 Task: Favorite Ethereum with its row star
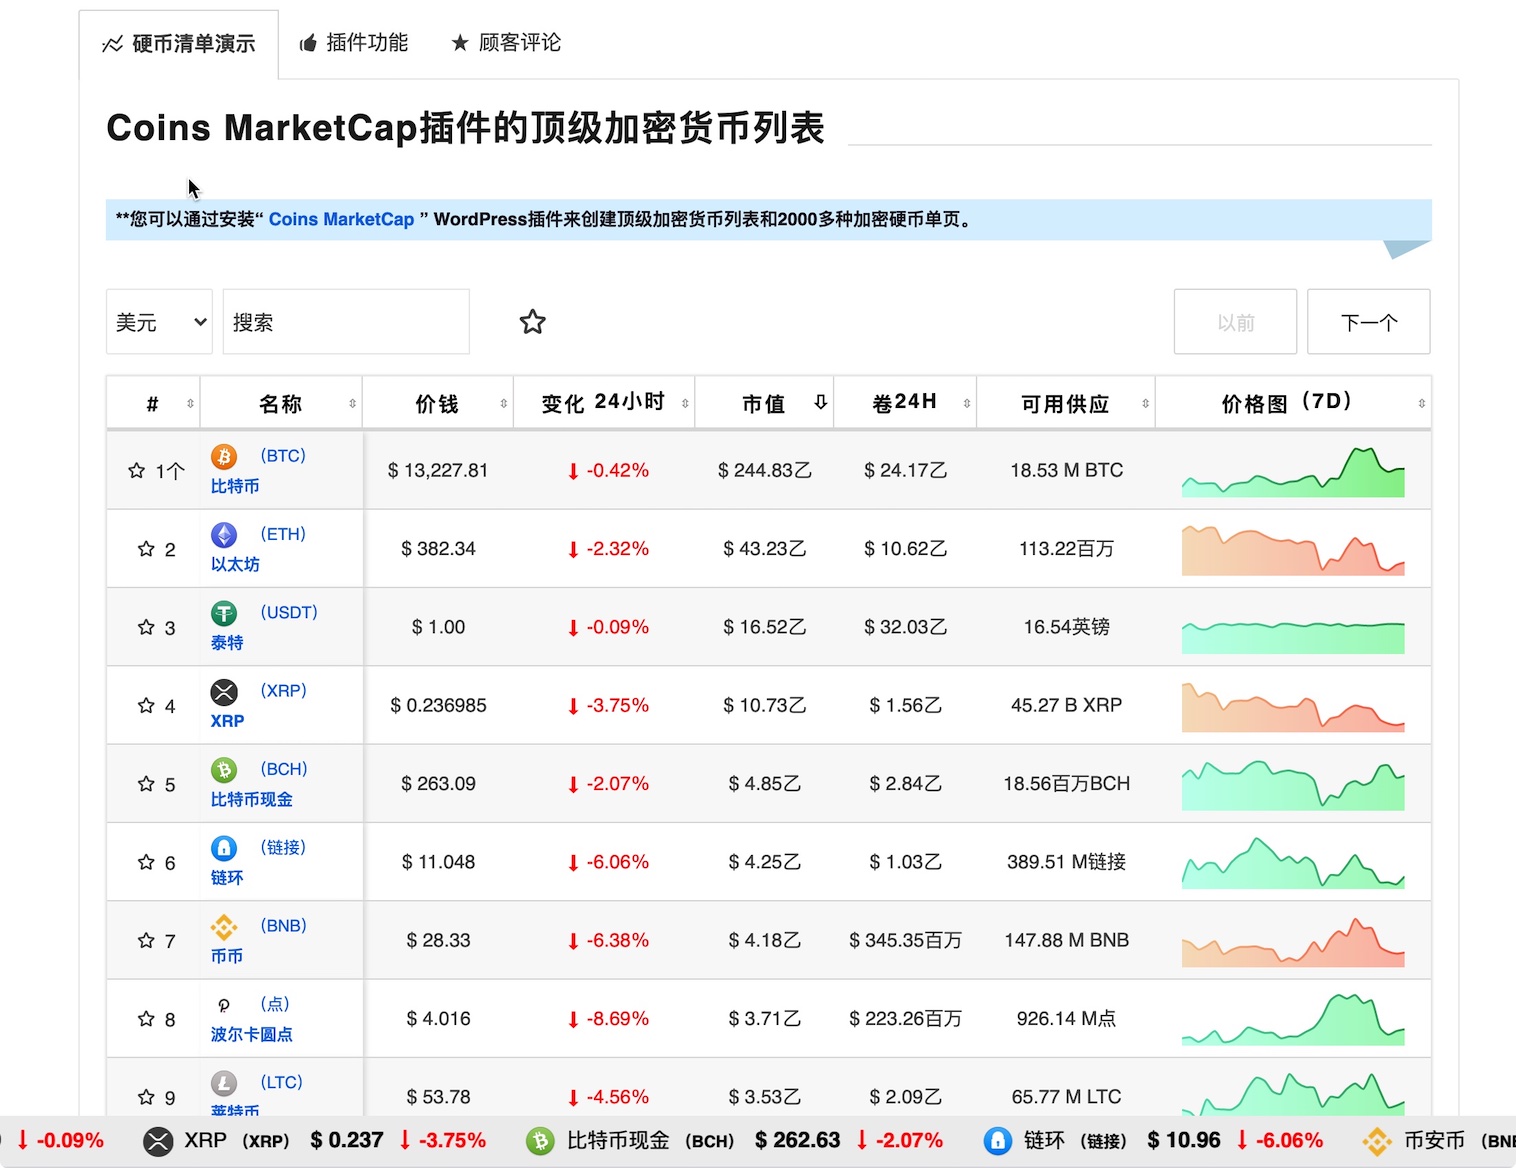pos(146,549)
